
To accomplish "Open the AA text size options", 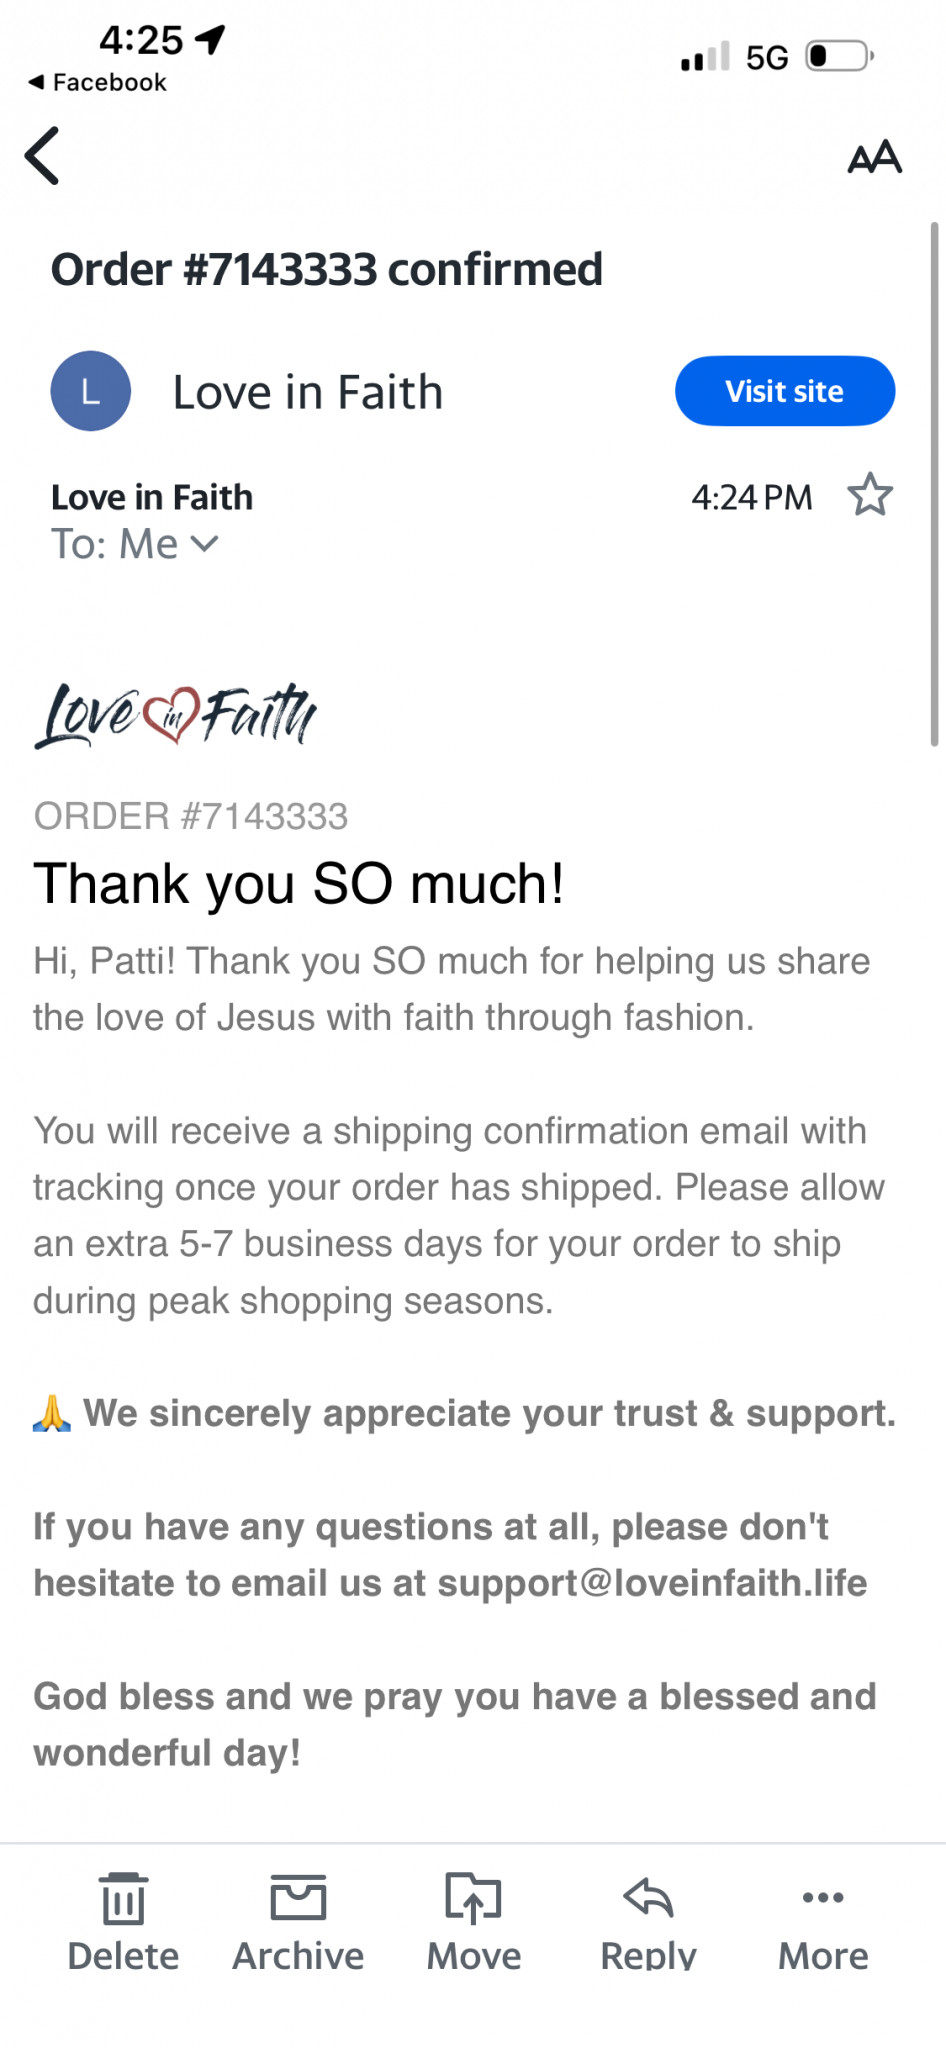I will (x=874, y=157).
